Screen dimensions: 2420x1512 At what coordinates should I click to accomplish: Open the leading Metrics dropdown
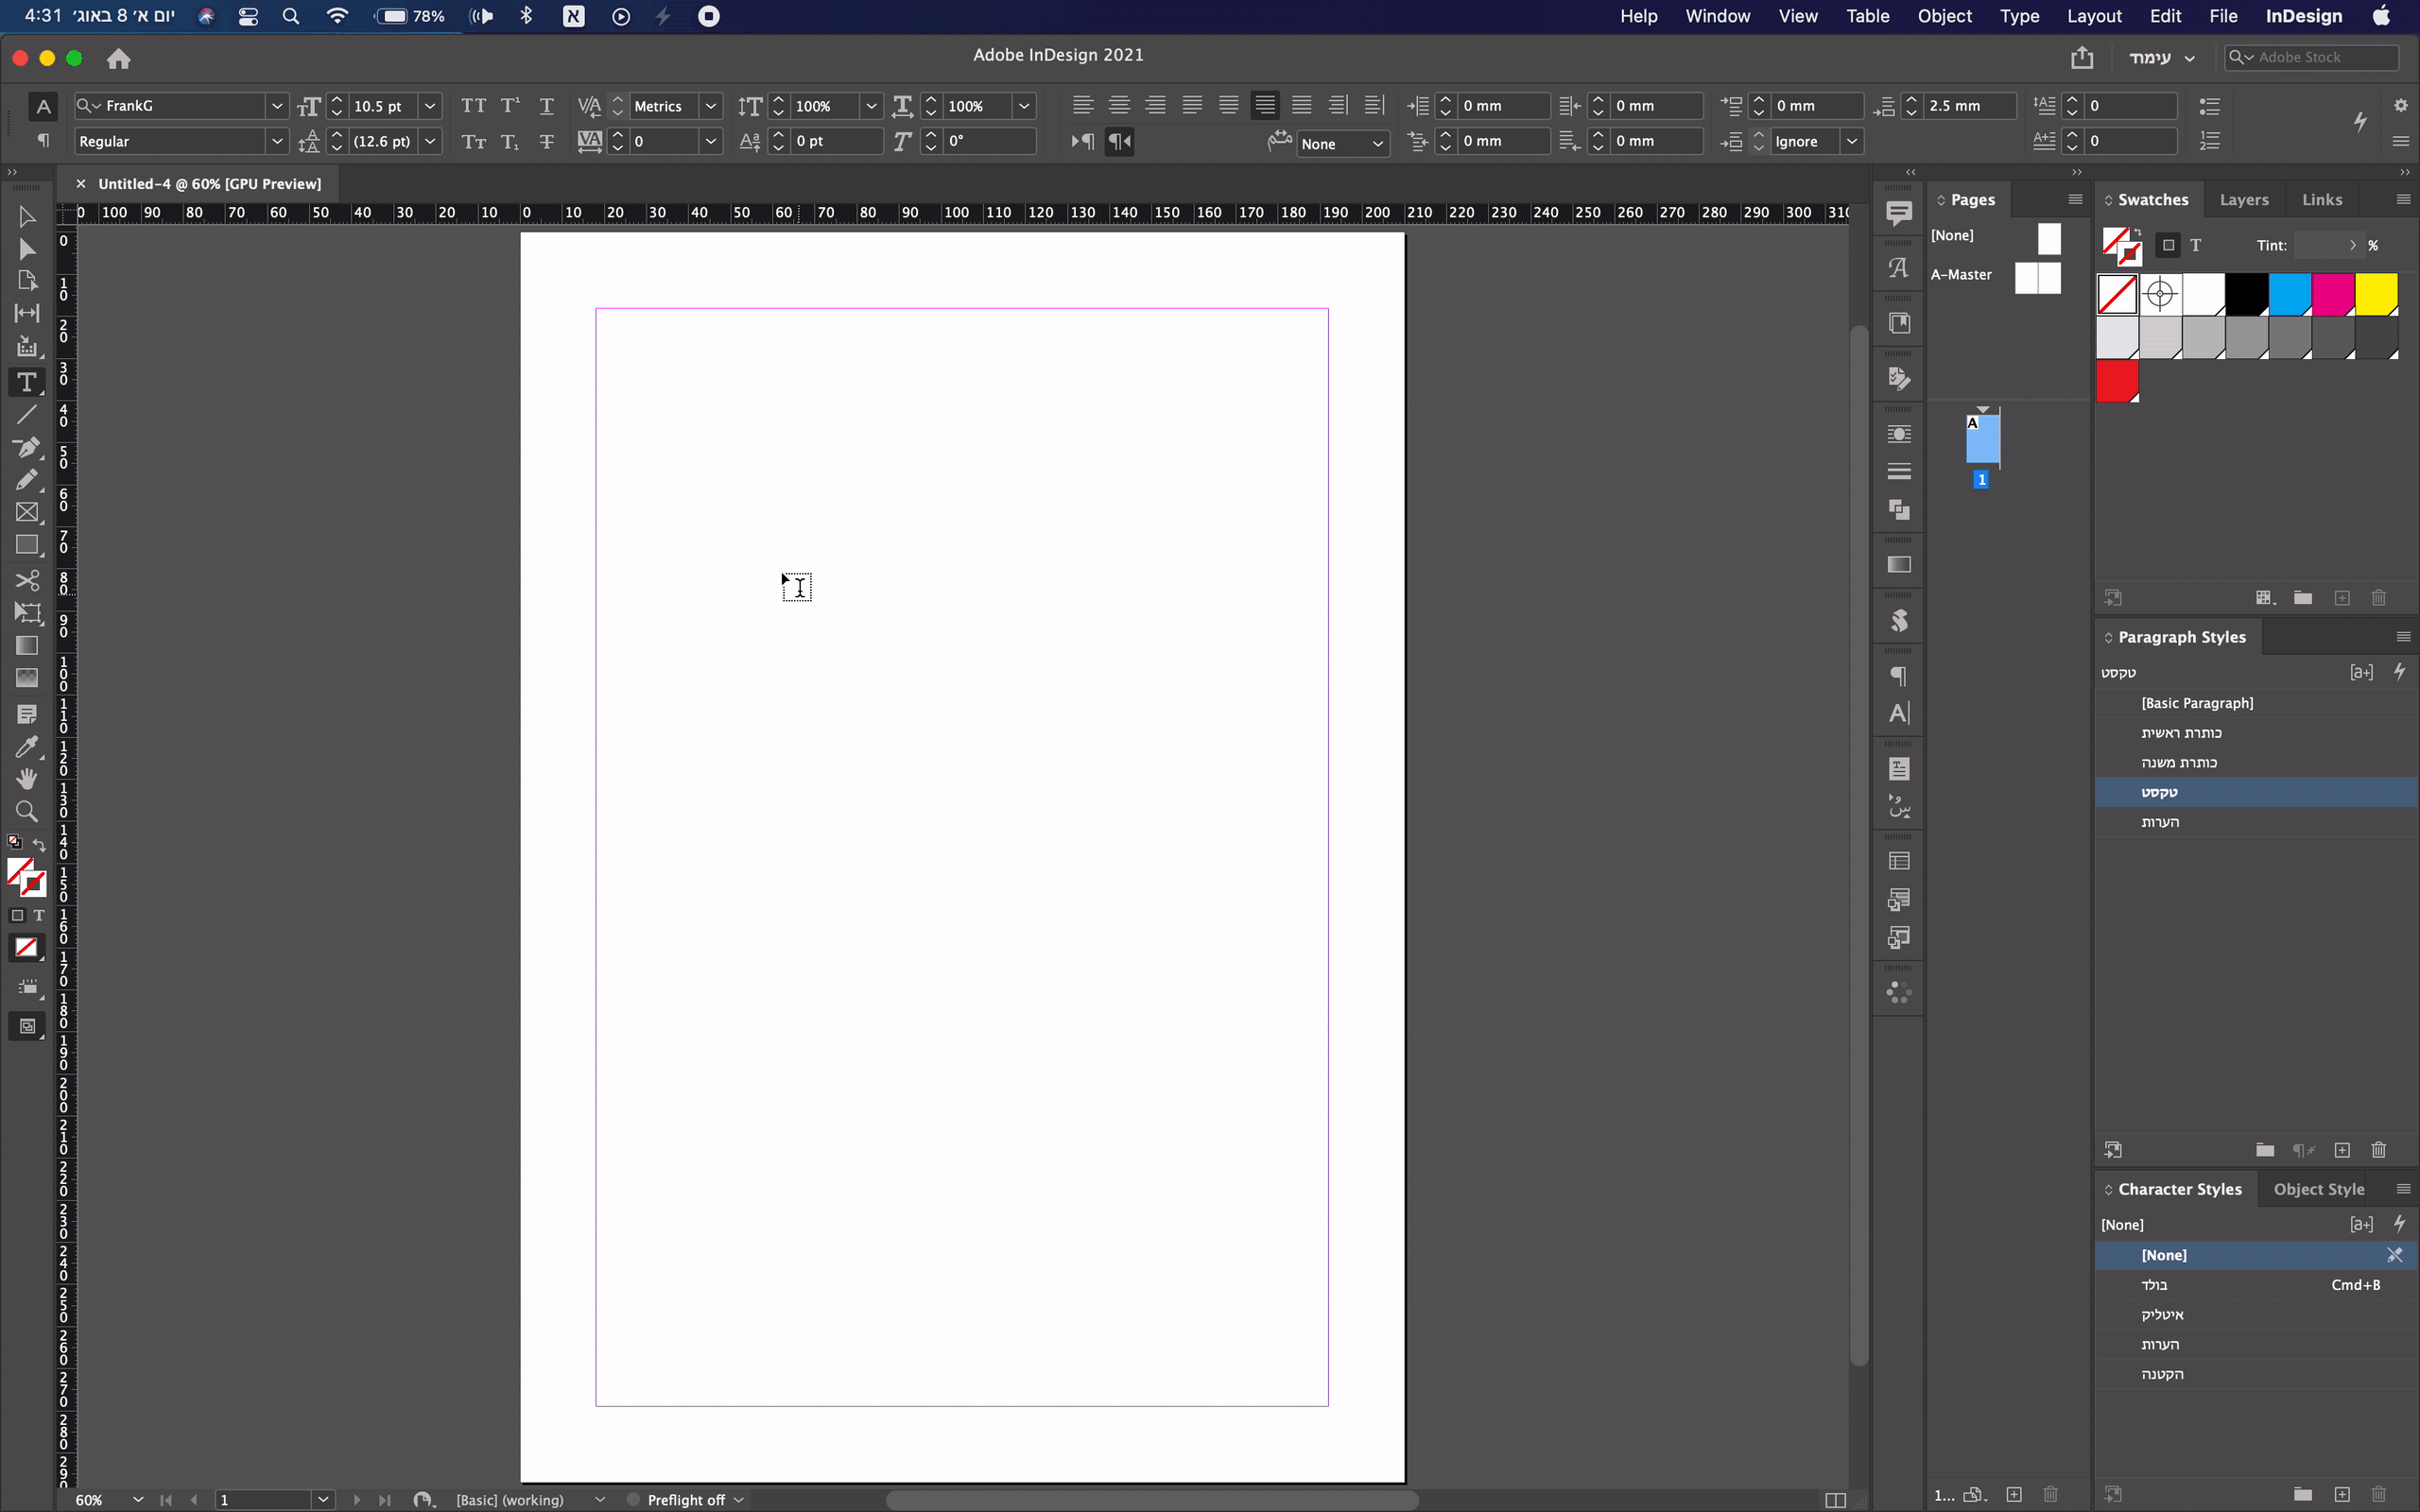pyautogui.click(x=711, y=106)
